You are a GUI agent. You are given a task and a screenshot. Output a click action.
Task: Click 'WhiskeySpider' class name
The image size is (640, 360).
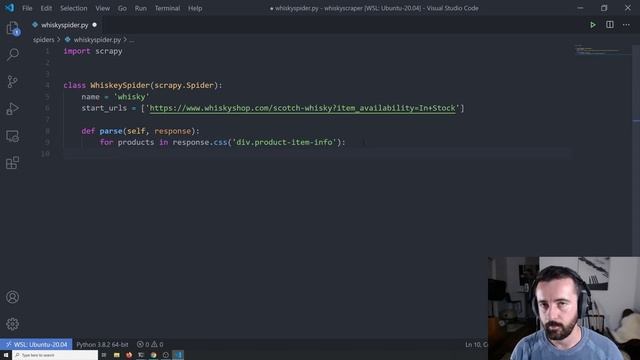click(x=120, y=85)
